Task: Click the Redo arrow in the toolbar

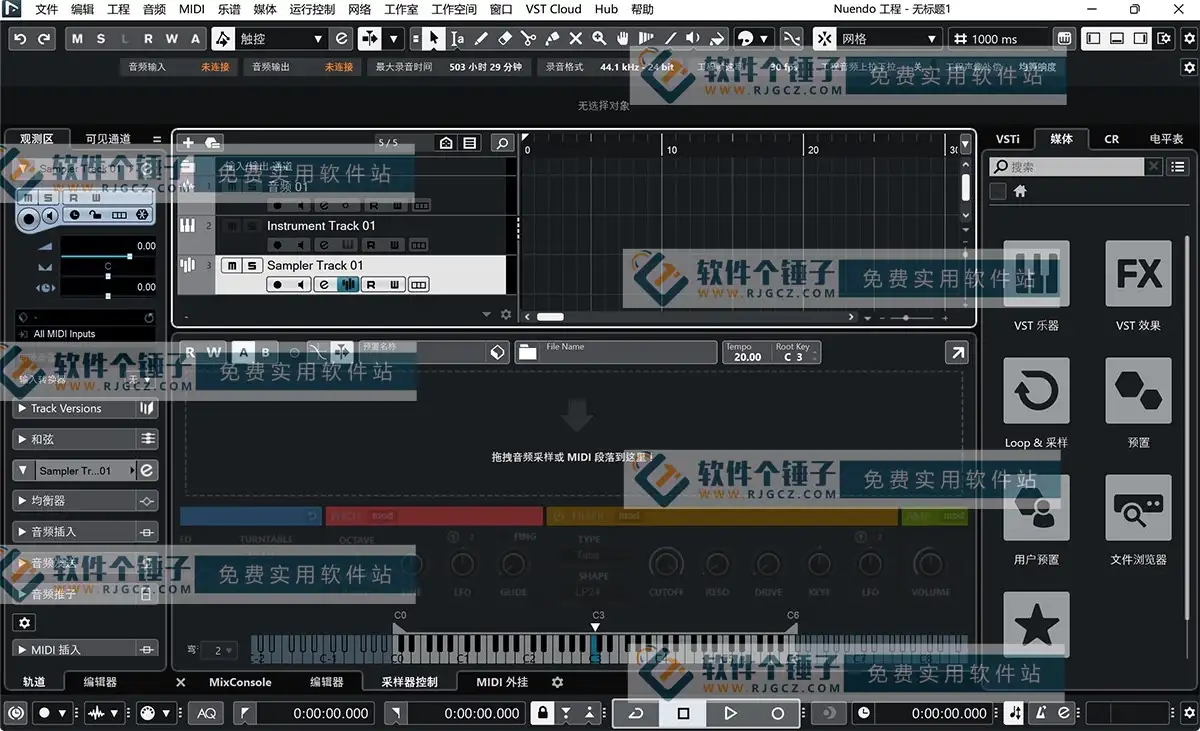Action: pyautogui.click(x=44, y=39)
